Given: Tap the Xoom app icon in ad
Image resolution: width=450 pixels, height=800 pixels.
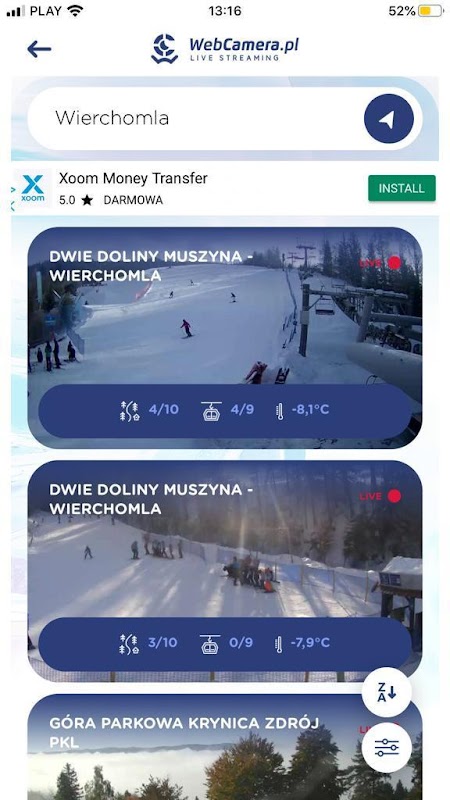Looking at the screenshot, I should tap(33, 188).
